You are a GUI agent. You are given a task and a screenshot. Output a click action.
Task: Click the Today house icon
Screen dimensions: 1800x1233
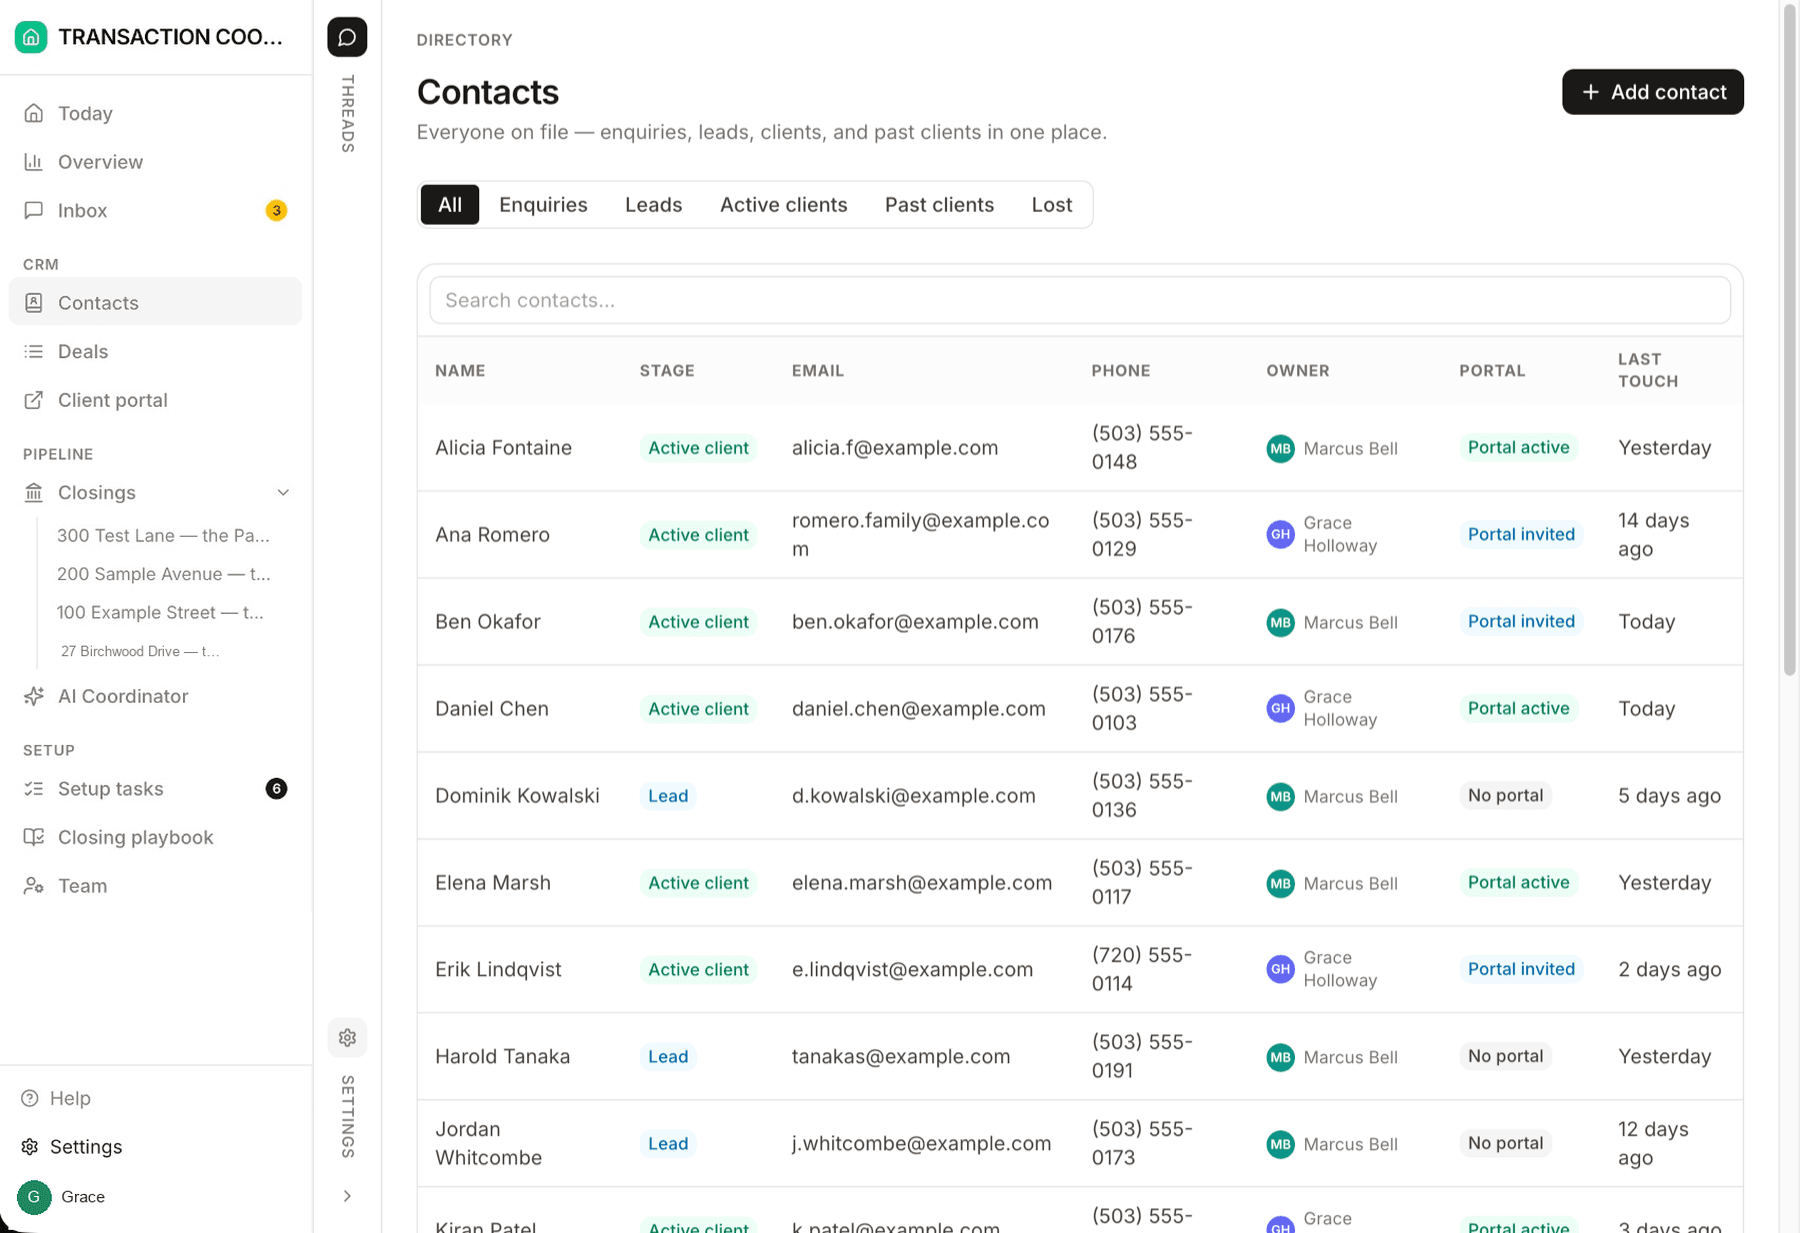point(34,113)
